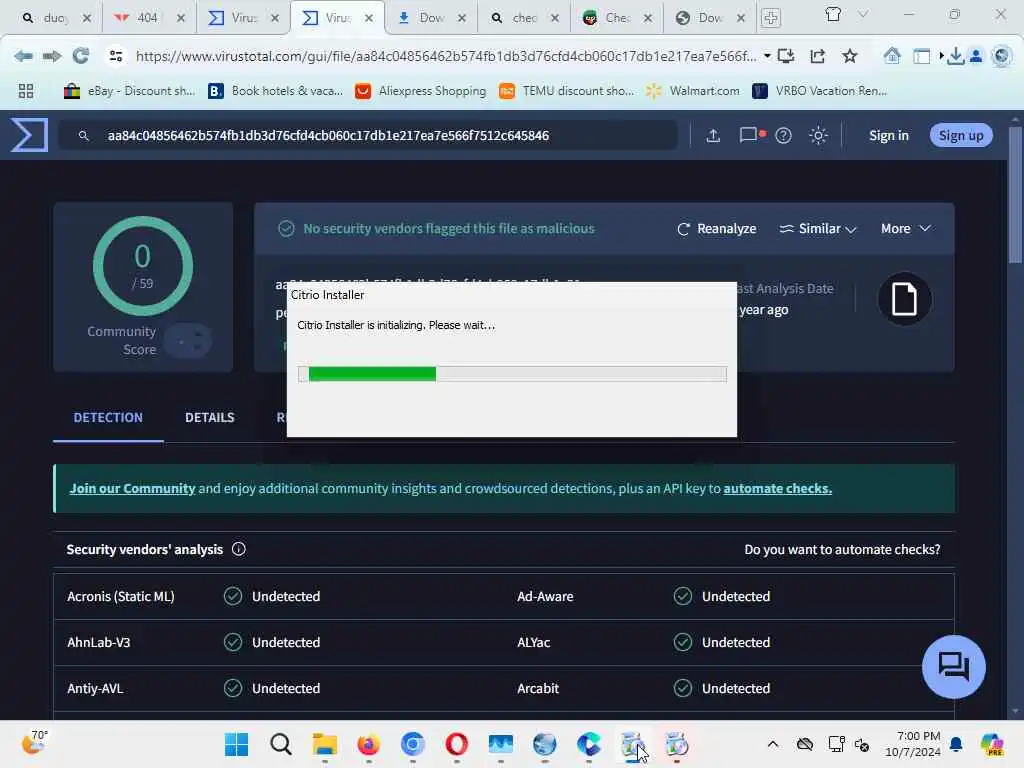
Task: Switch to the first Dow download tab
Action: [x=431, y=18]
